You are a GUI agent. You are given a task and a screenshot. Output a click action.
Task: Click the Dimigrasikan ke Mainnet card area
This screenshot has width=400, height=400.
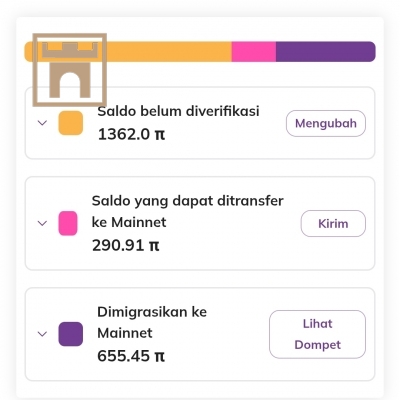(200, 334)
